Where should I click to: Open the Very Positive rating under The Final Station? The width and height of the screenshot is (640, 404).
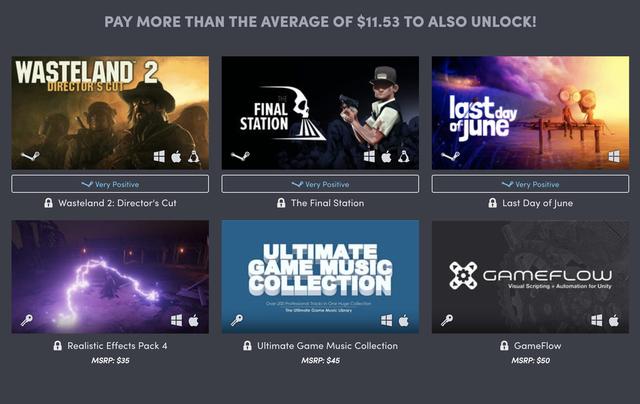tap(320, 184)
